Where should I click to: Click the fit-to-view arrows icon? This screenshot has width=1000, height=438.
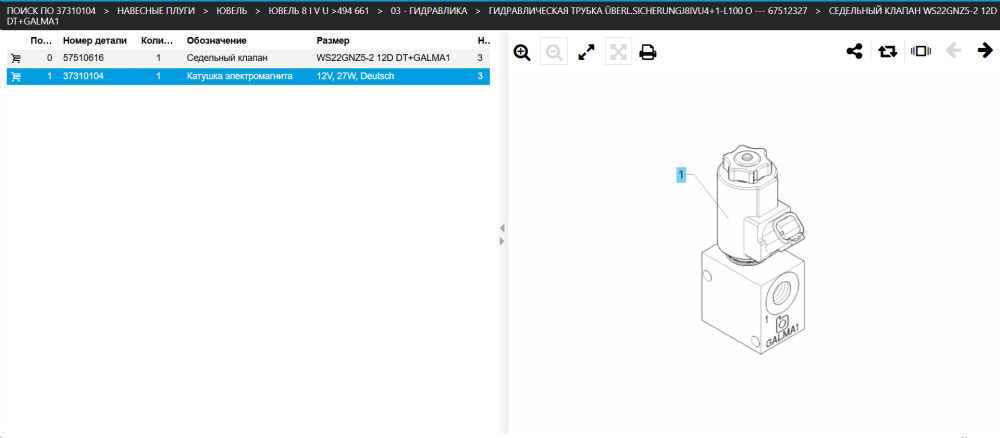pos(618,52)
